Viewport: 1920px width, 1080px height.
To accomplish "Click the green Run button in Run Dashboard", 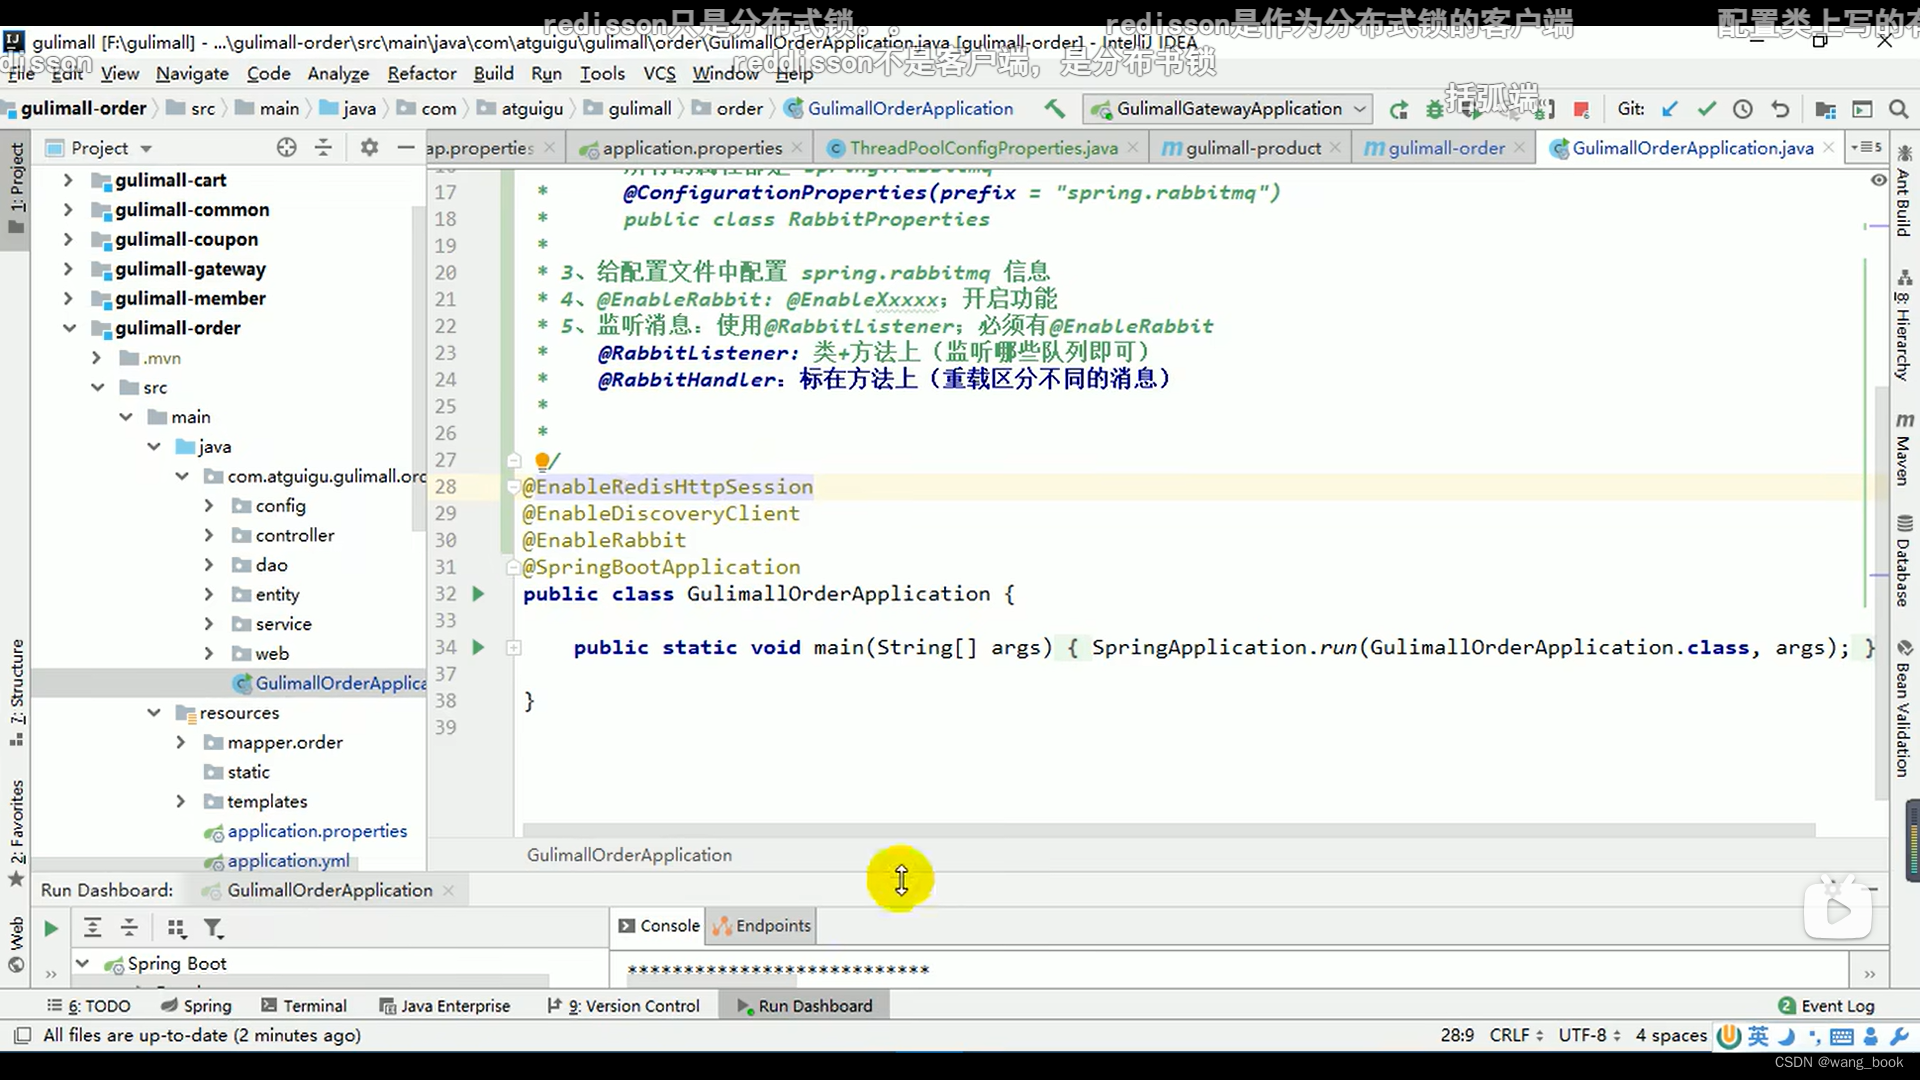I will [50, 929].
